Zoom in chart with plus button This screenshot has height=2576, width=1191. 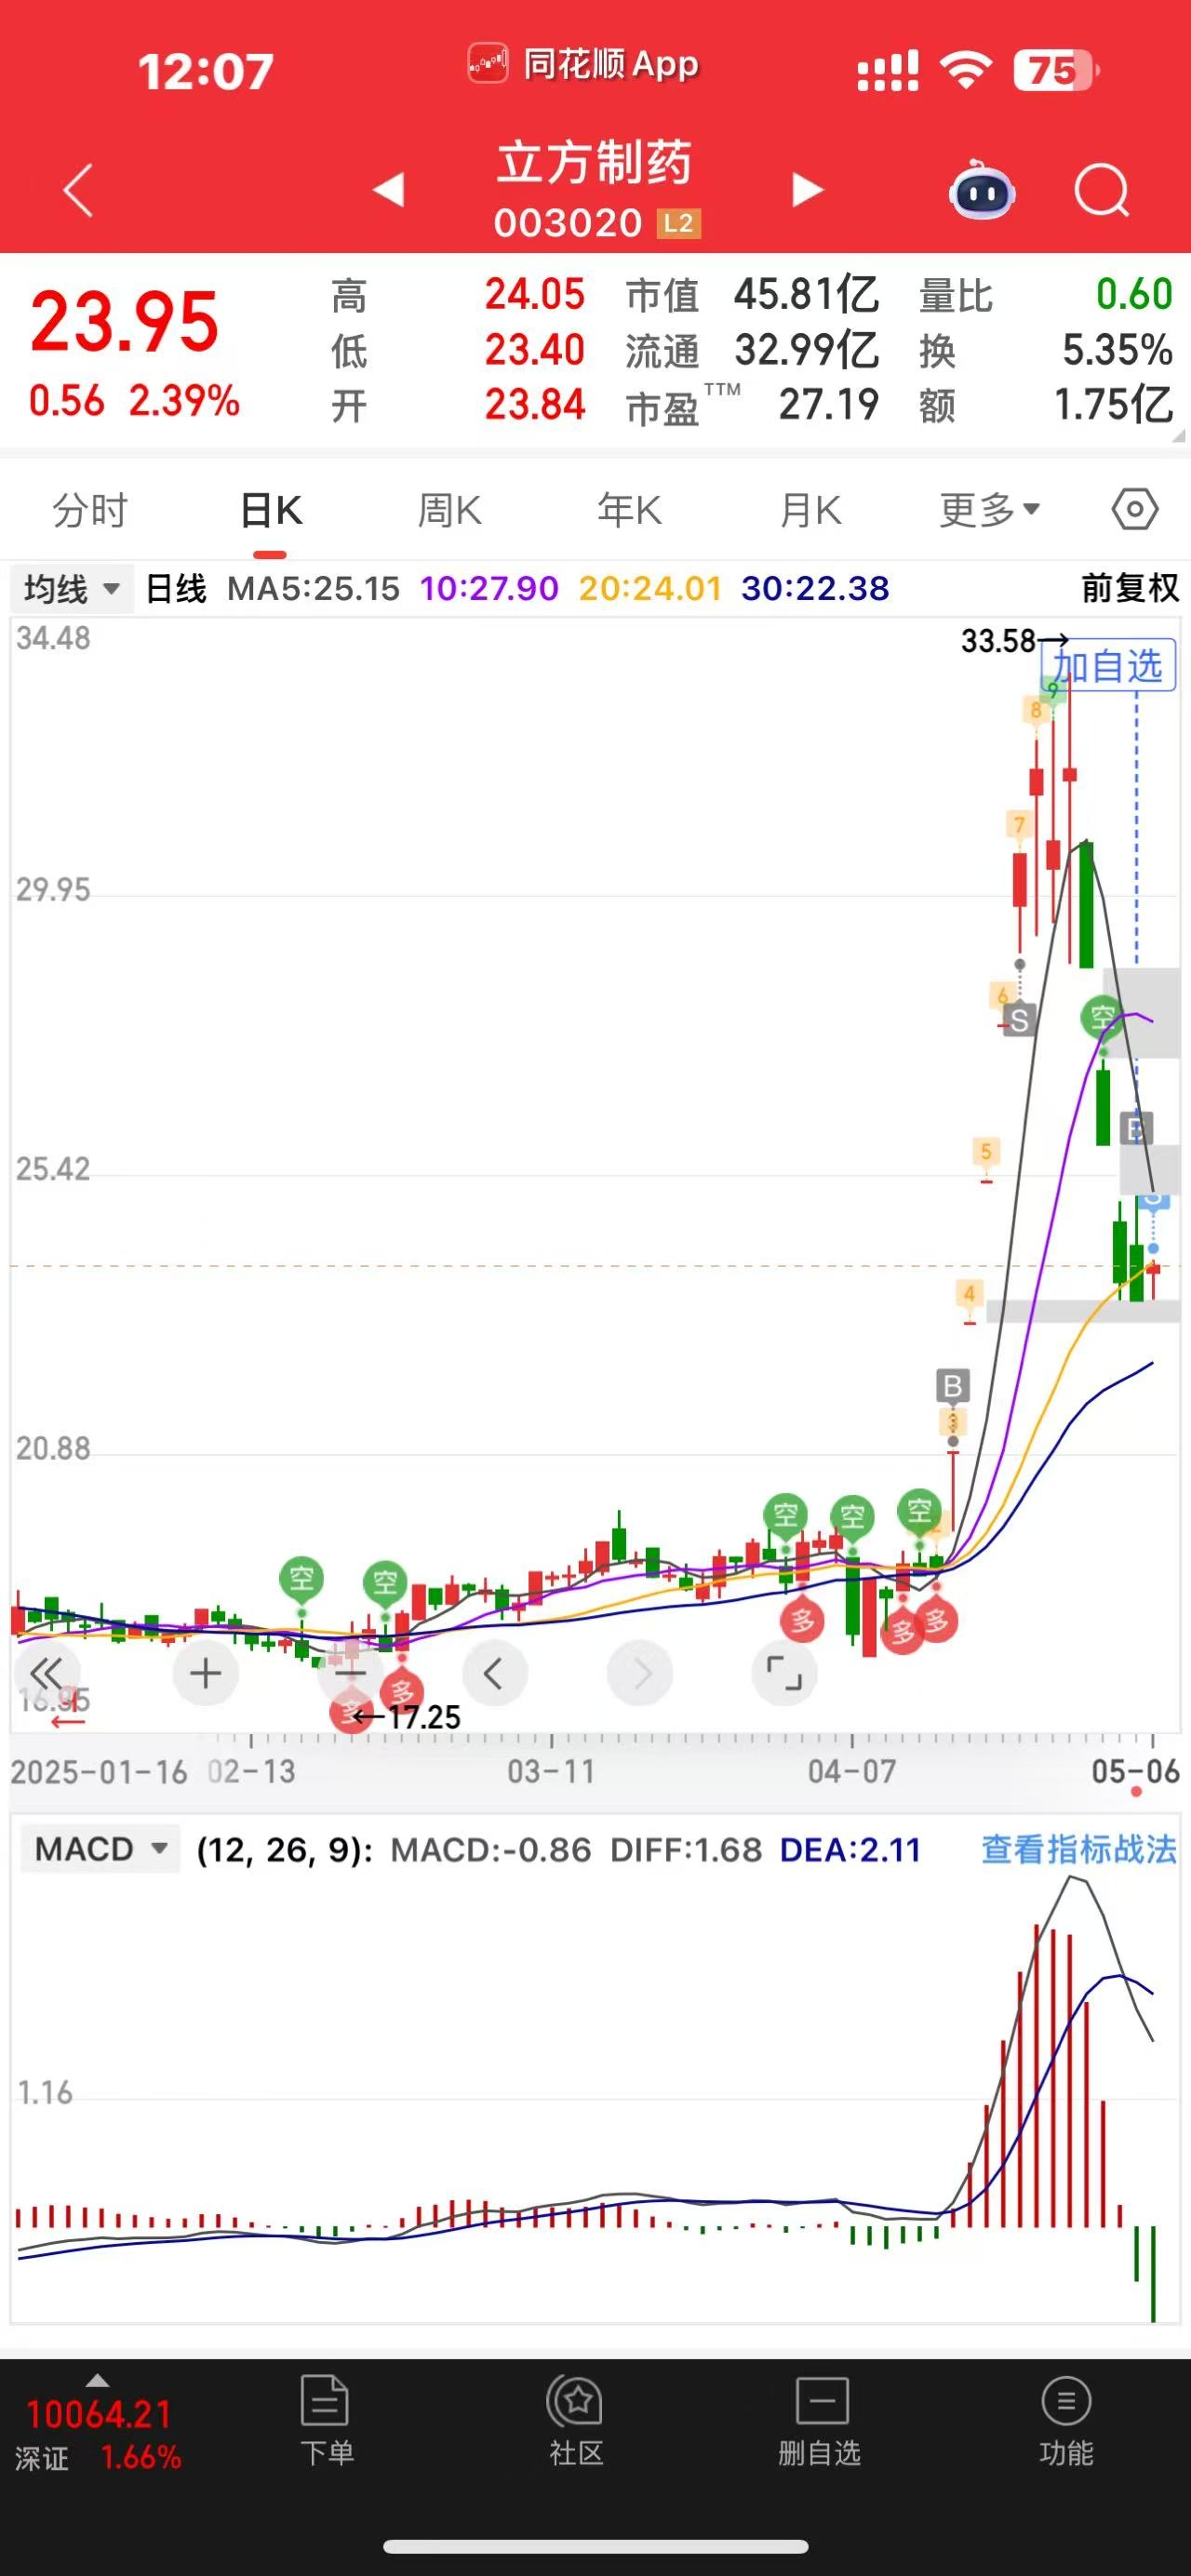(x=206, y=1673)
